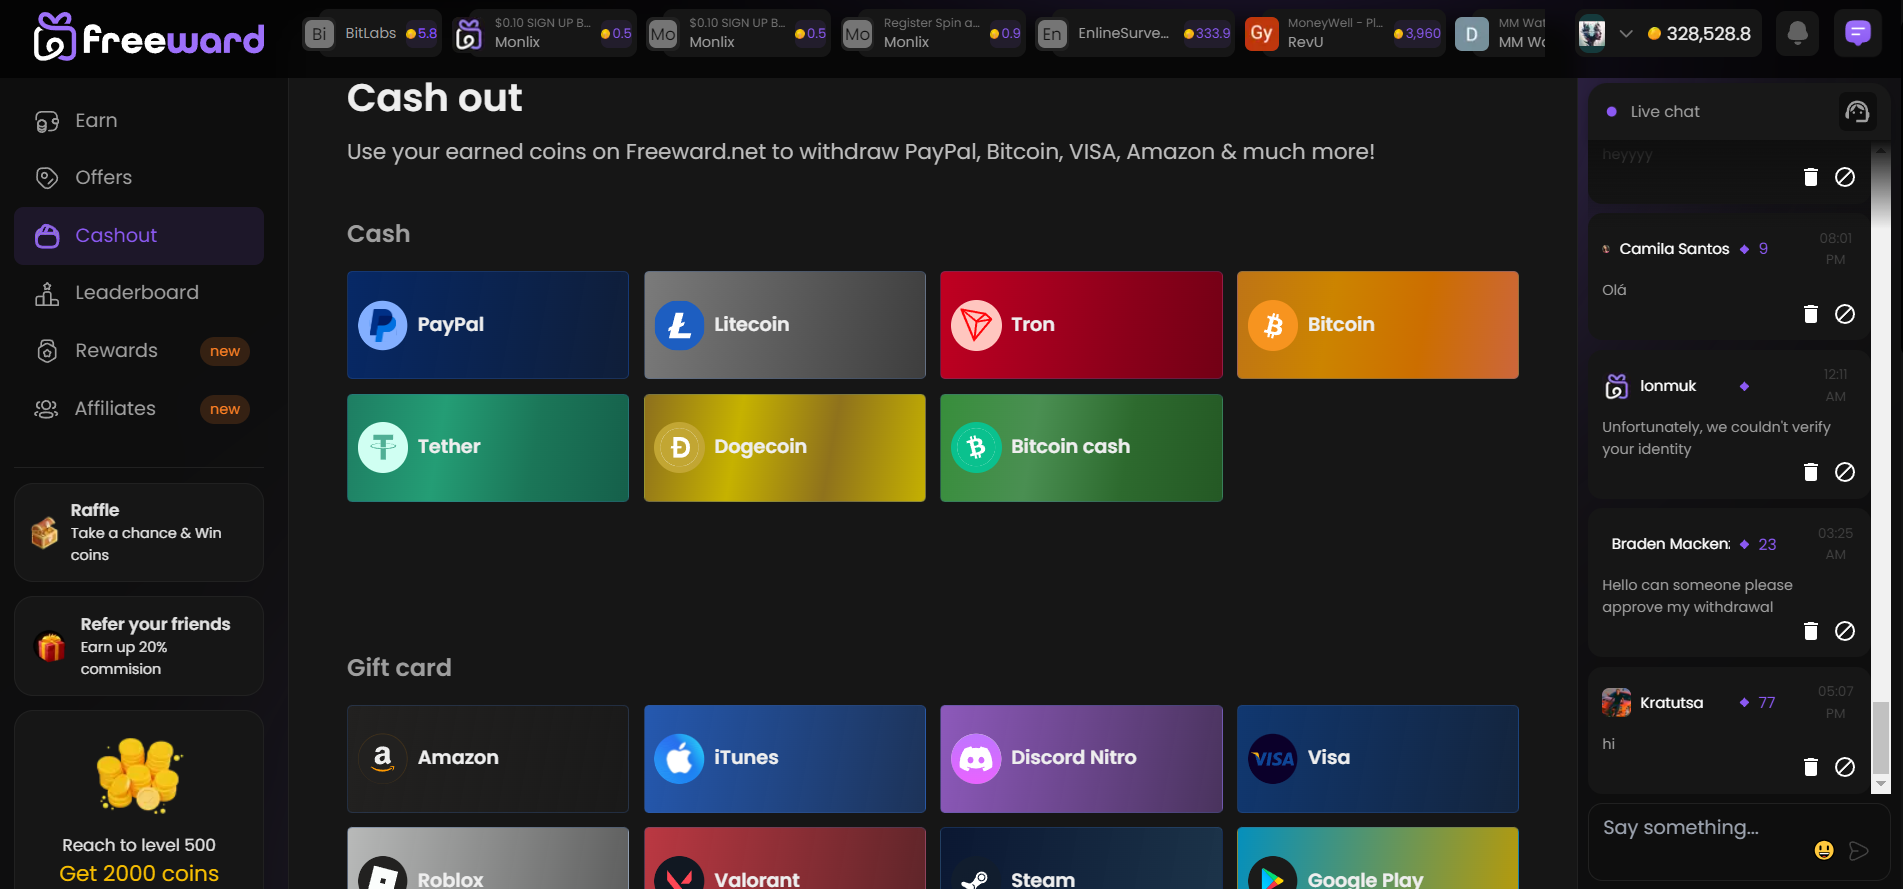Image resolution: width=1903 pixels, height=889 pixels.
Task: Open the Valorant gift card
Action: tap(785, 858)
